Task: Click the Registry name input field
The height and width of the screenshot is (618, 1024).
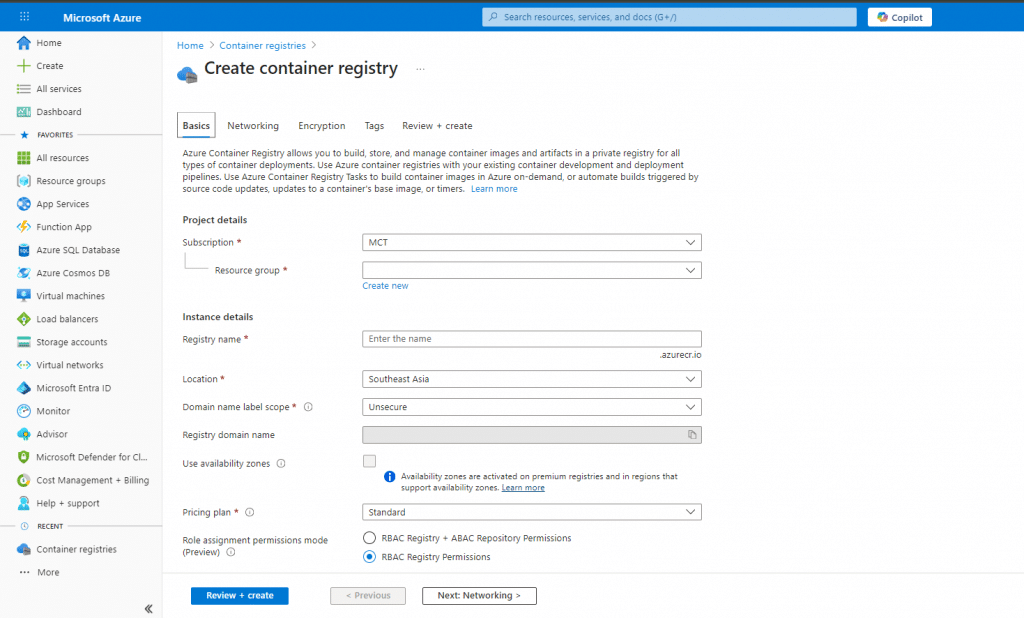Action: coord(531,339)
